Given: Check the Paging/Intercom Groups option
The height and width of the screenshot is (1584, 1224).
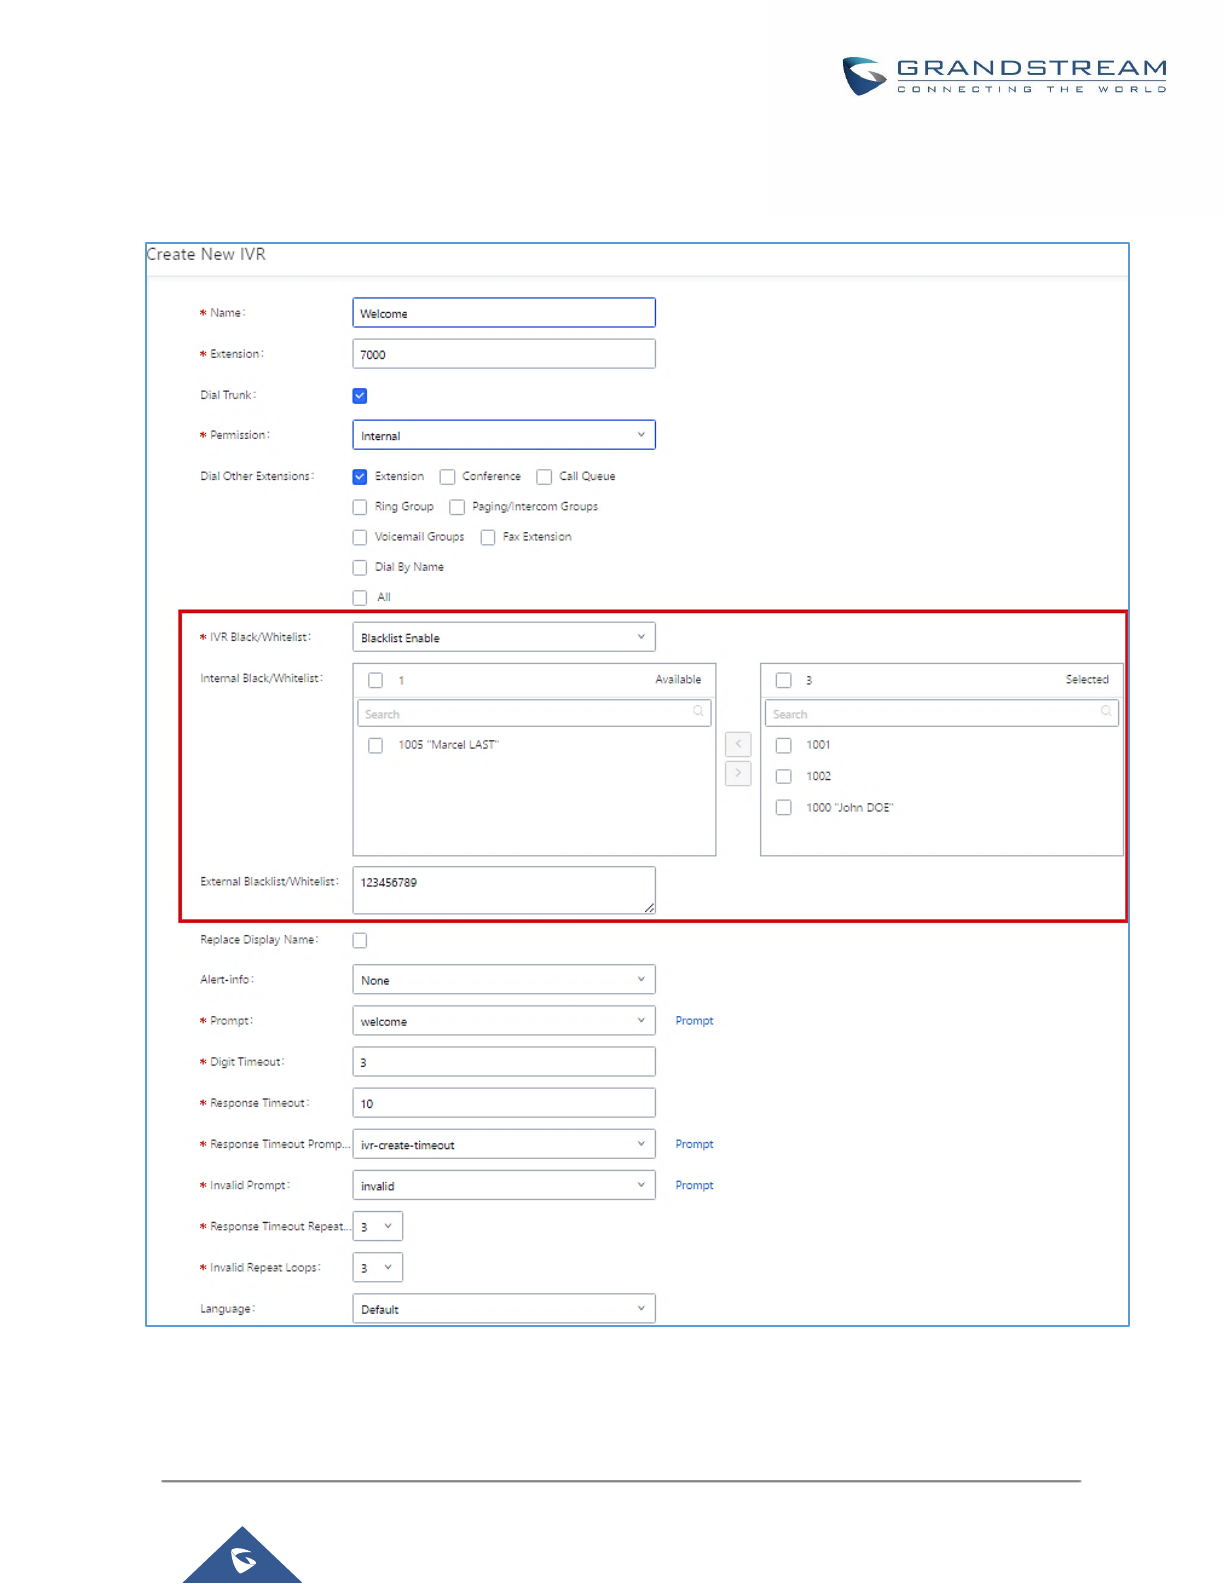Looking at the screenshot, I should [x=457, y=507].
